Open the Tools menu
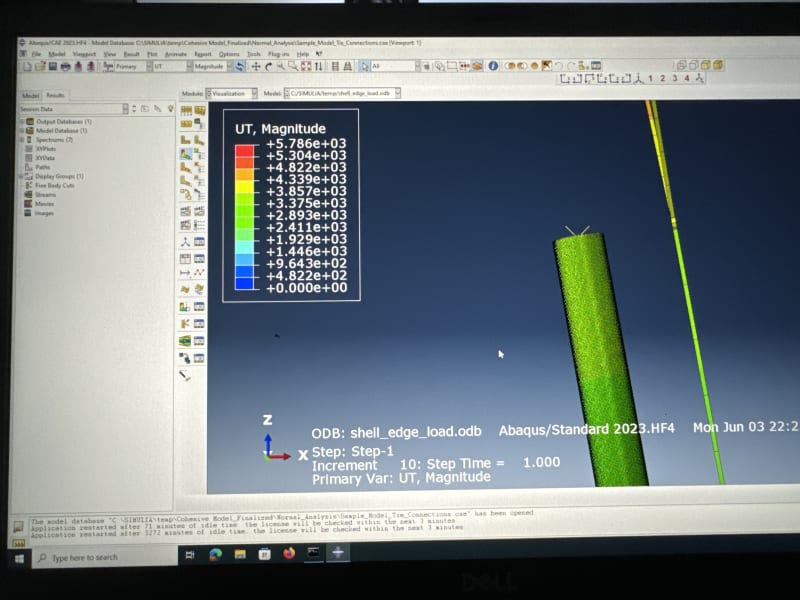 [254, 54]
